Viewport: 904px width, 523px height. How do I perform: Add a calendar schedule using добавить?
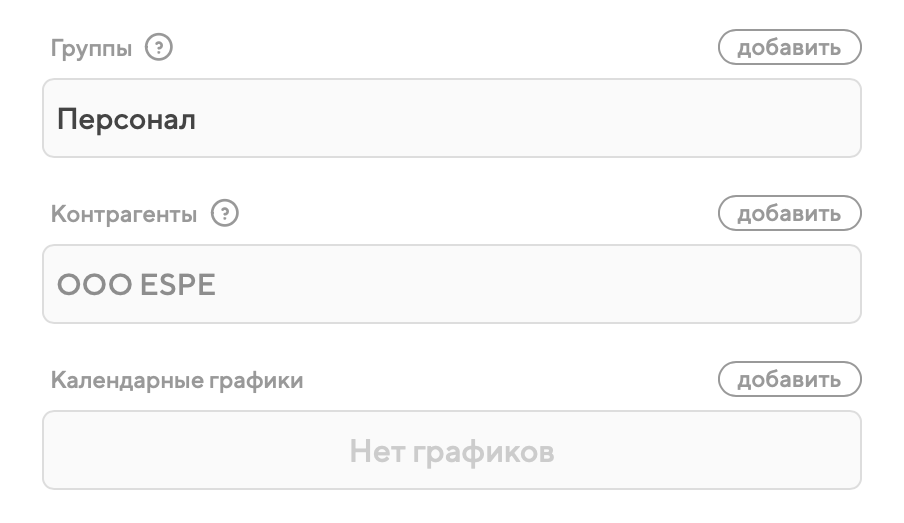tap(789, 379)
